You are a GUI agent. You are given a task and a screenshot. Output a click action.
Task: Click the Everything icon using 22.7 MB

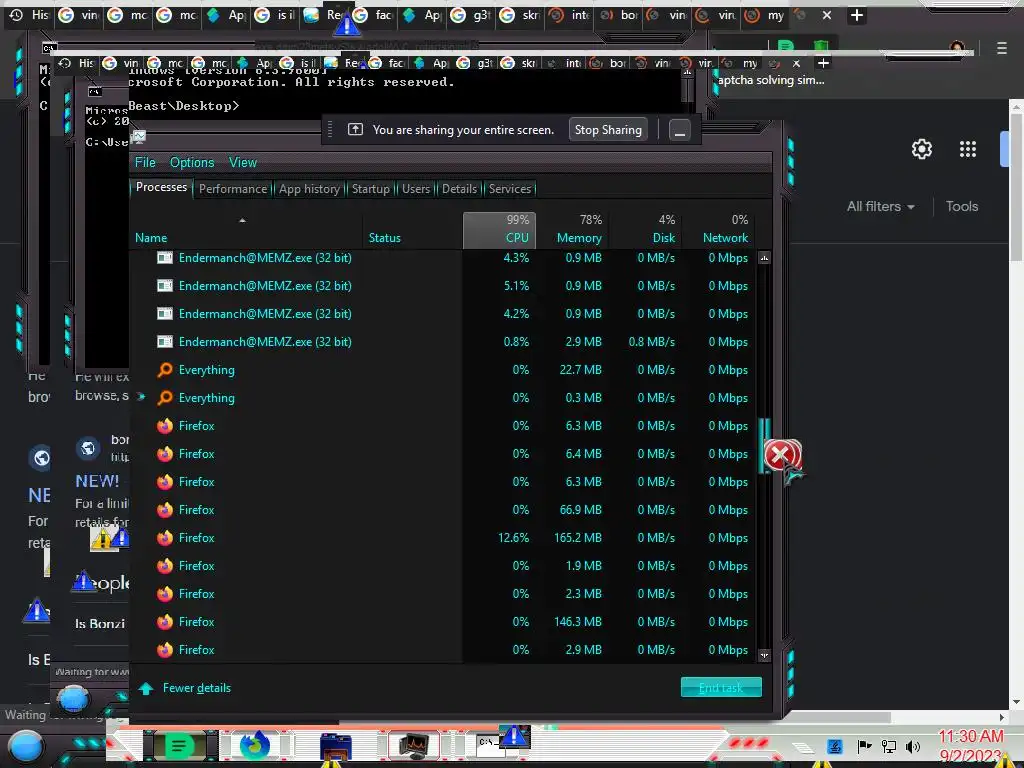[x=165, y=370]
